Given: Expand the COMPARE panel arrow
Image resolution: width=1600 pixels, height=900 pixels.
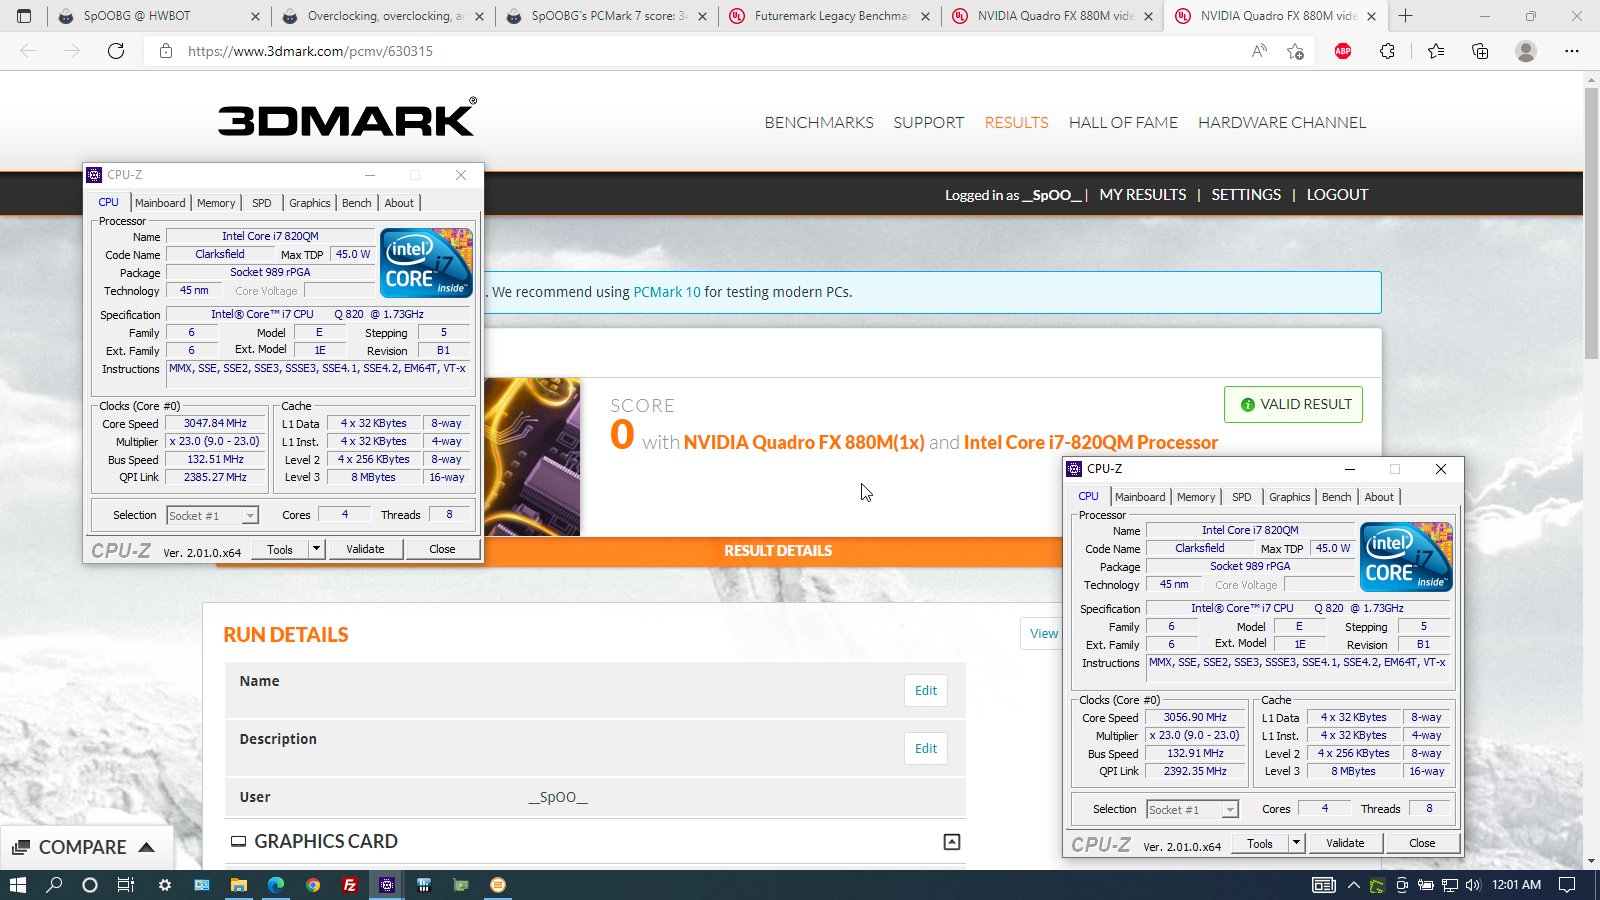Looking at the screenshot, I should pyautogui.click(x=146, y=847).
